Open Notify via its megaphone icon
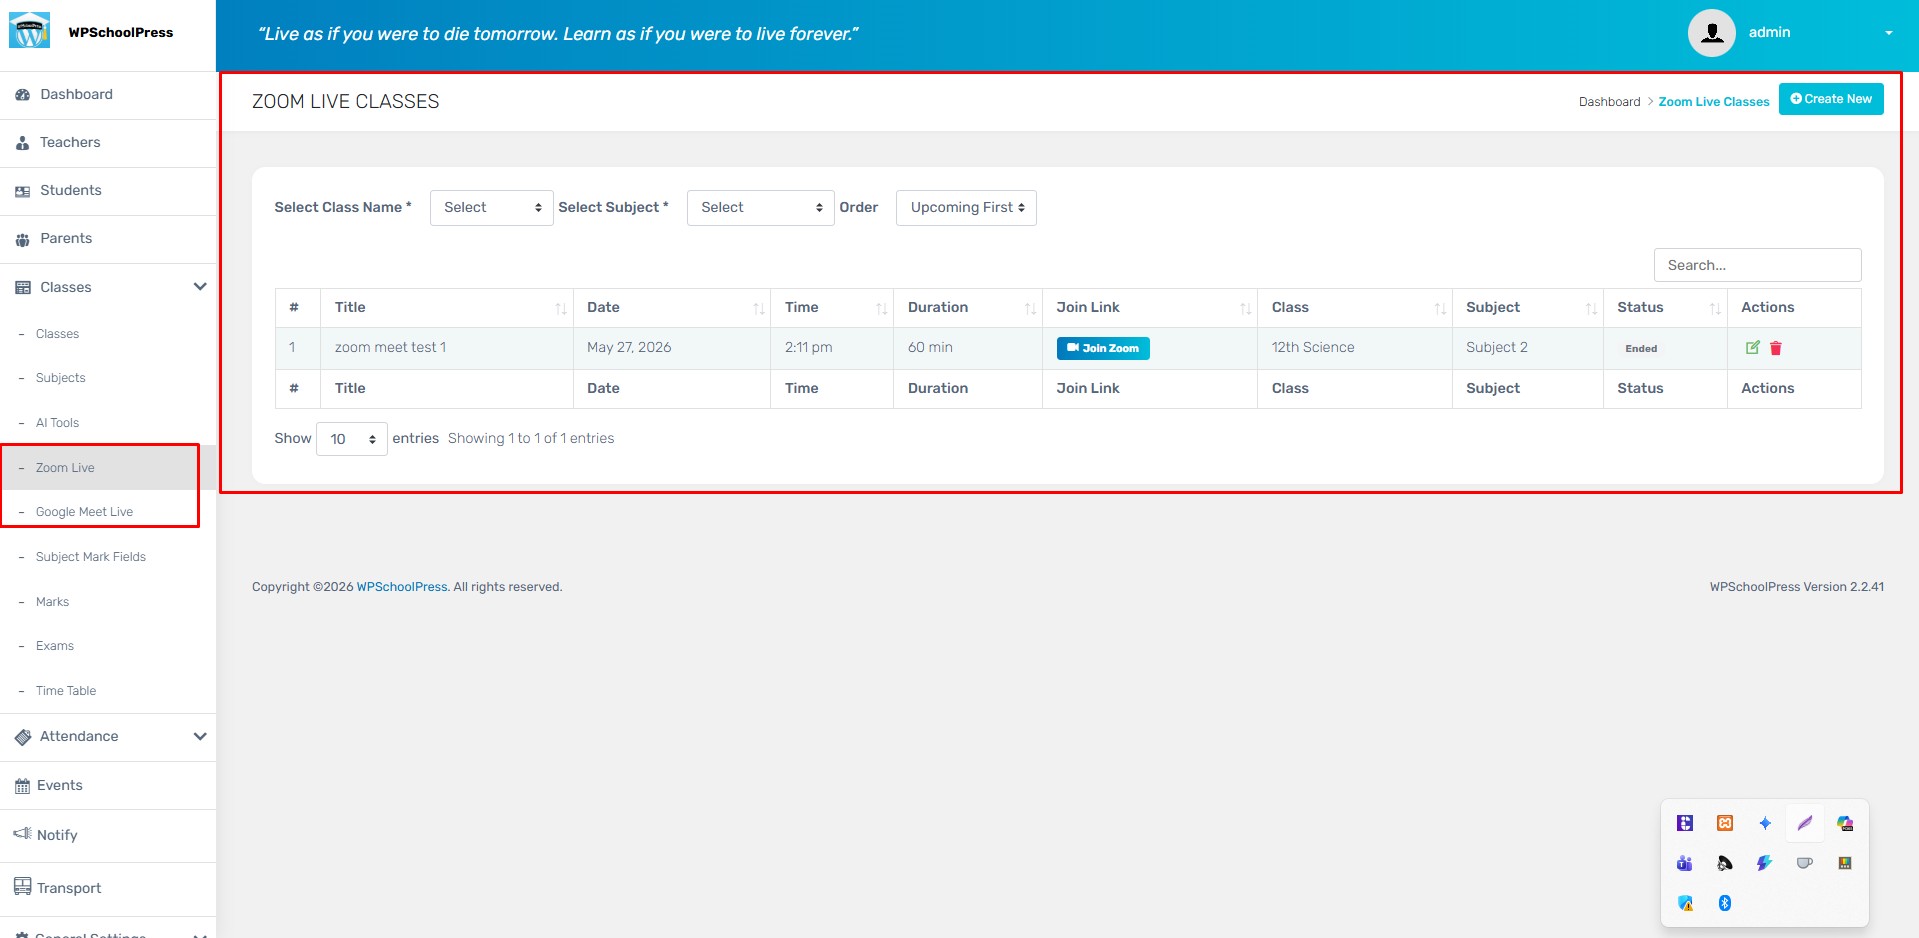 click(x=22, y=834)
